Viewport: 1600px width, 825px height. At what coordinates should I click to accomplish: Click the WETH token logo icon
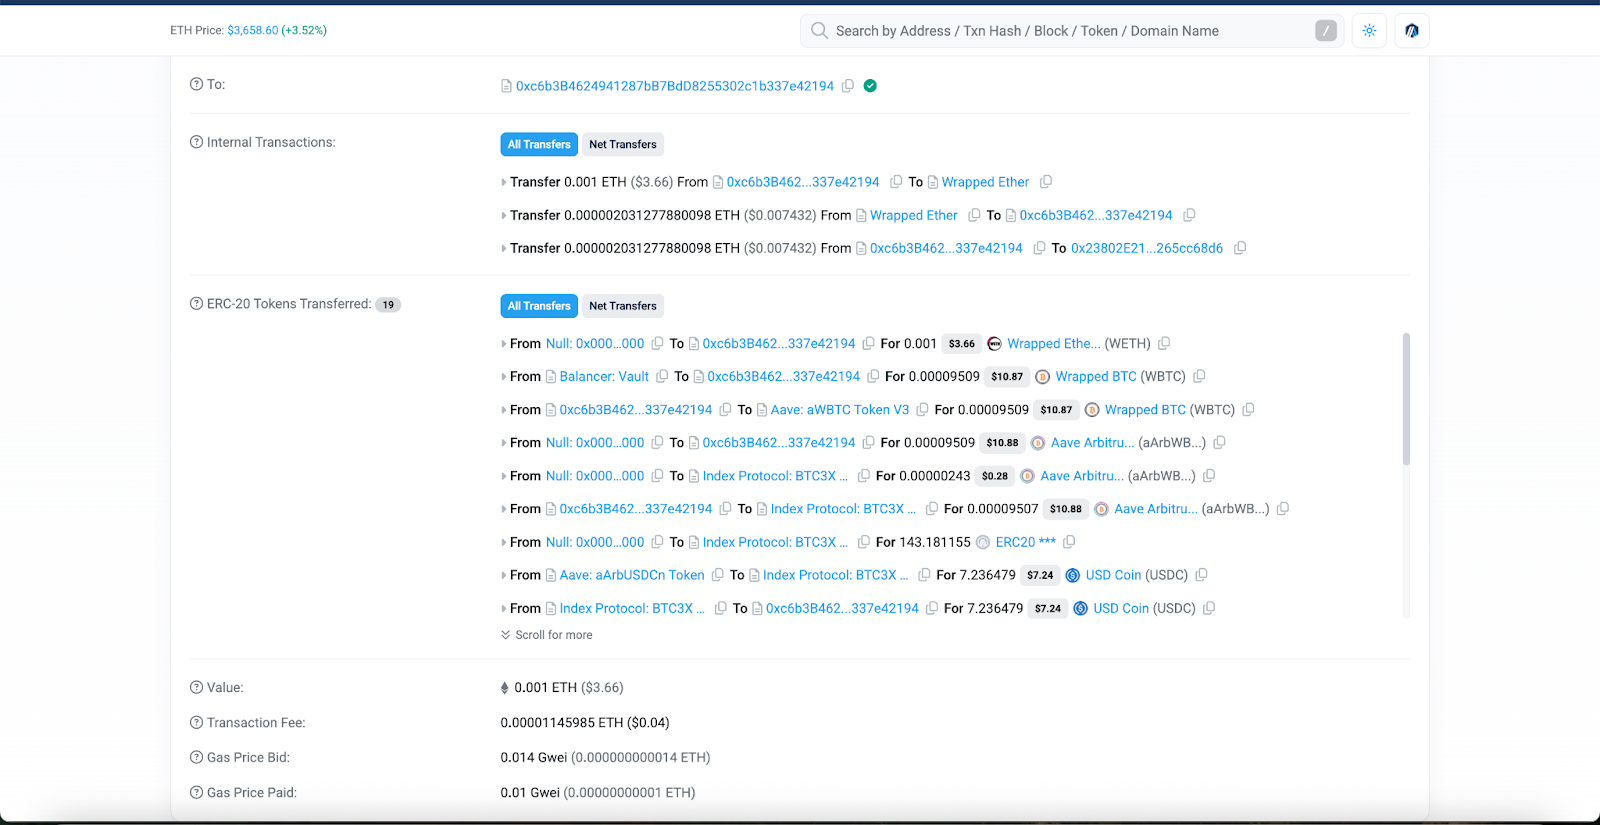click(x=994, y=344)
